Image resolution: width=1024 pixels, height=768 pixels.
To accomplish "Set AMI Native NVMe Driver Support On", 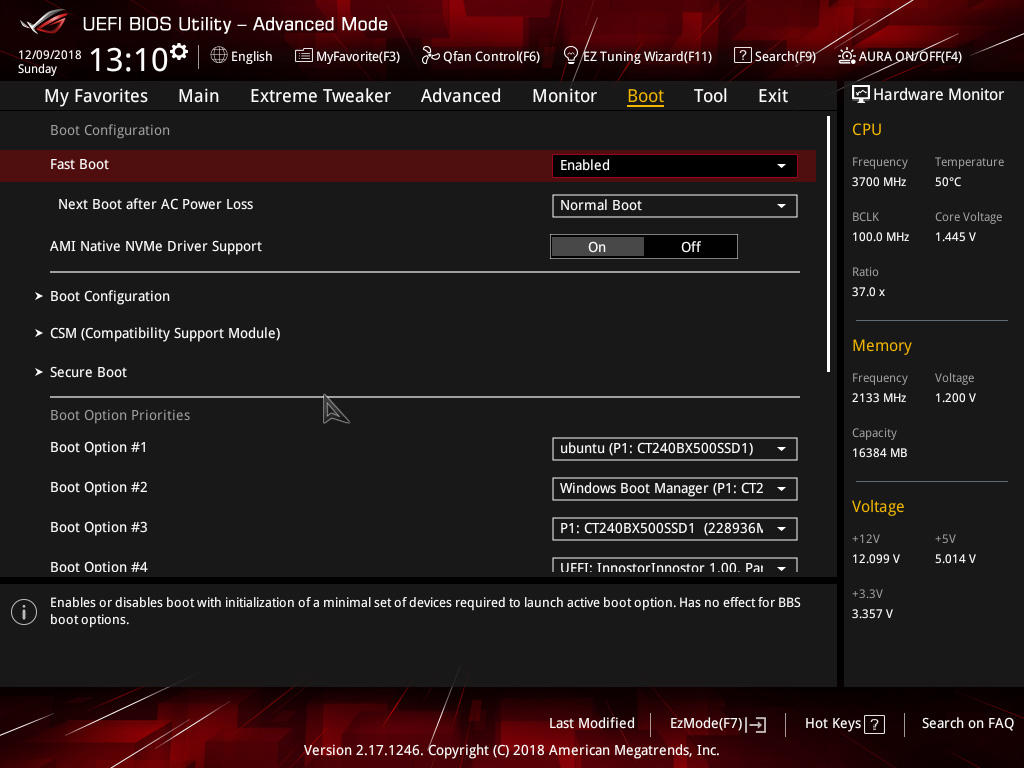I will pos(597,247).
